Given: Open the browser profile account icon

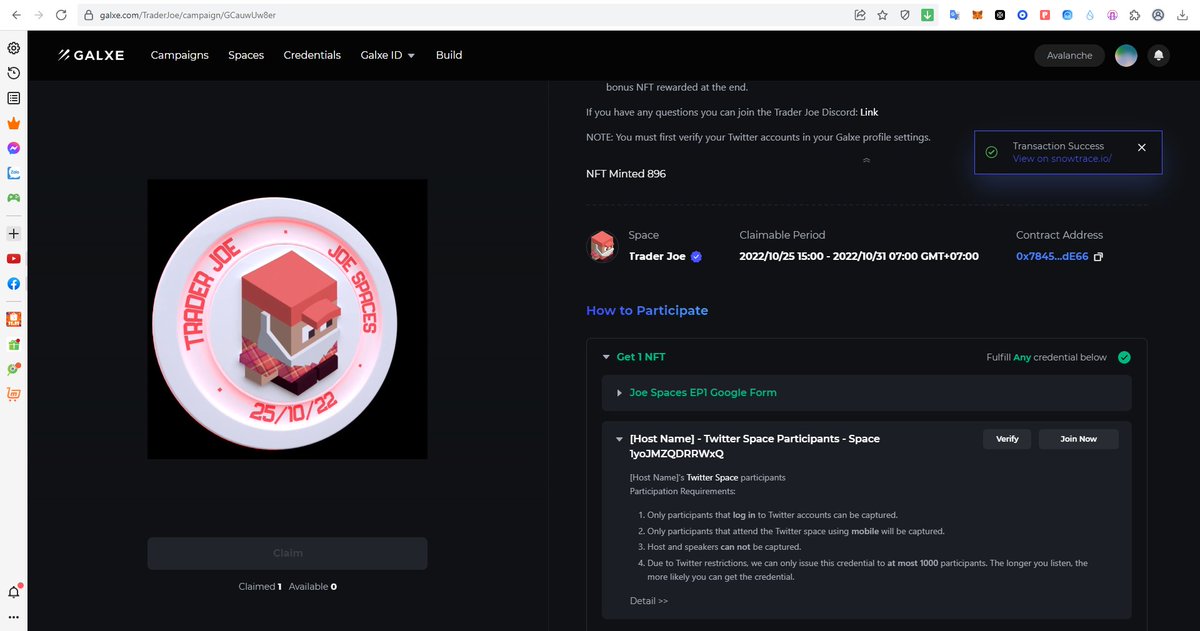Looking at the screenshot, I should [1158, 15].
